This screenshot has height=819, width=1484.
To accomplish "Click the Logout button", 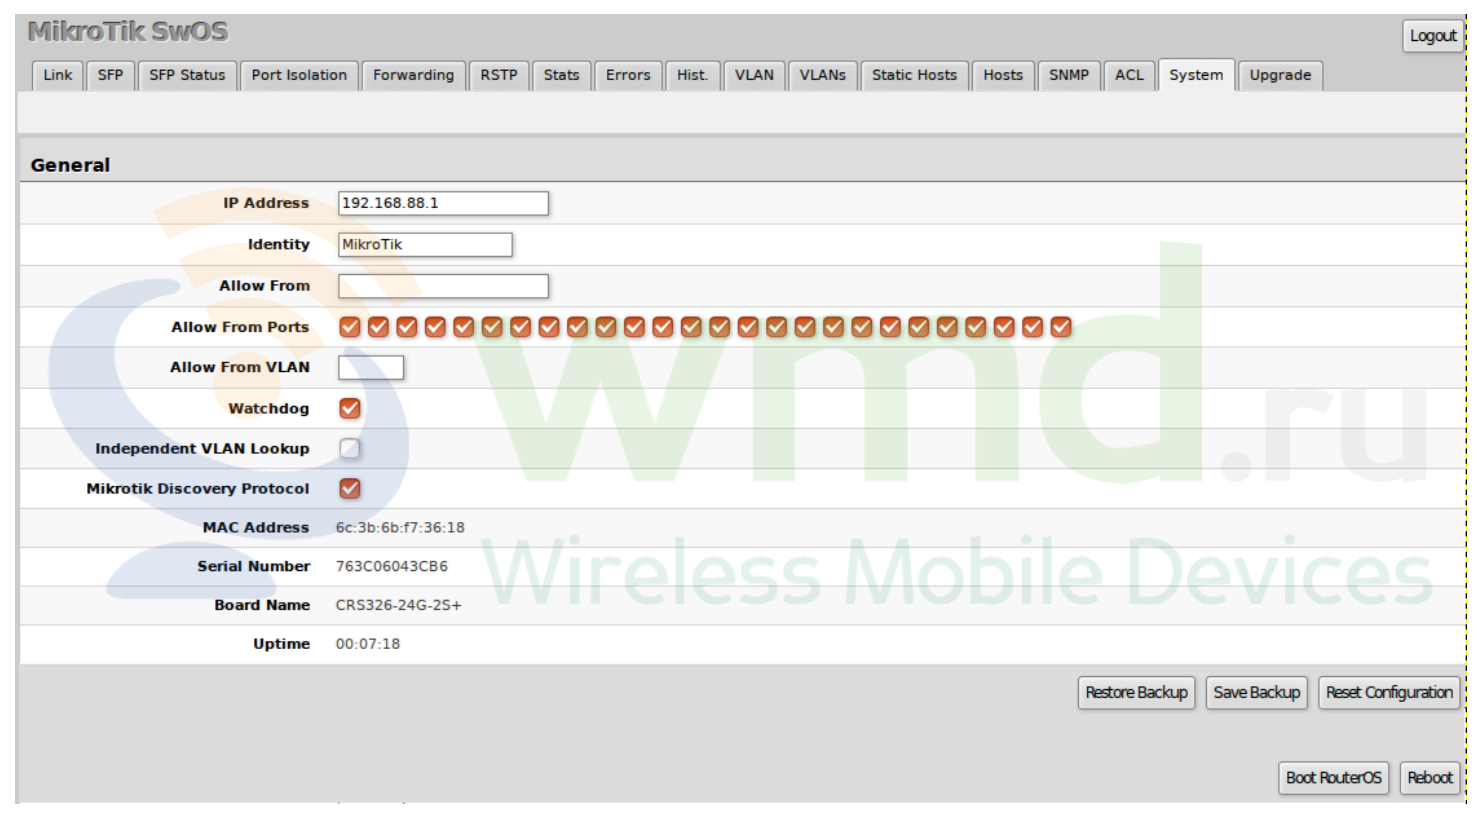I will click(x=1432, y=36).
